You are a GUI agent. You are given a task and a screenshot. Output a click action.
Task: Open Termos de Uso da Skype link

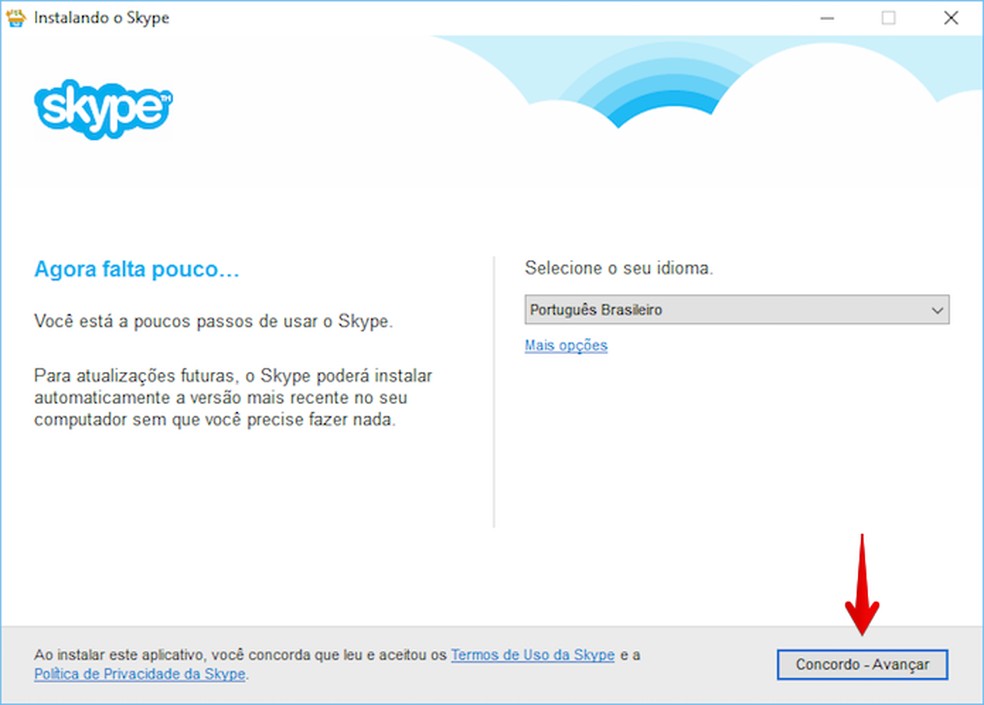(x=533, y=655)
